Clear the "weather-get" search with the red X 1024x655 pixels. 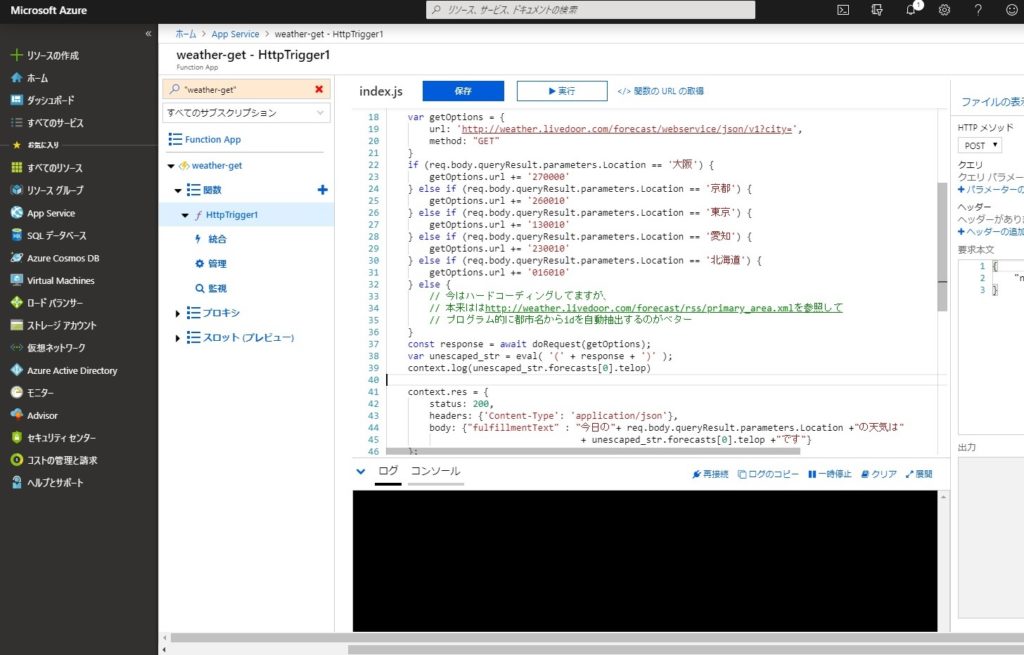point(319,89)
